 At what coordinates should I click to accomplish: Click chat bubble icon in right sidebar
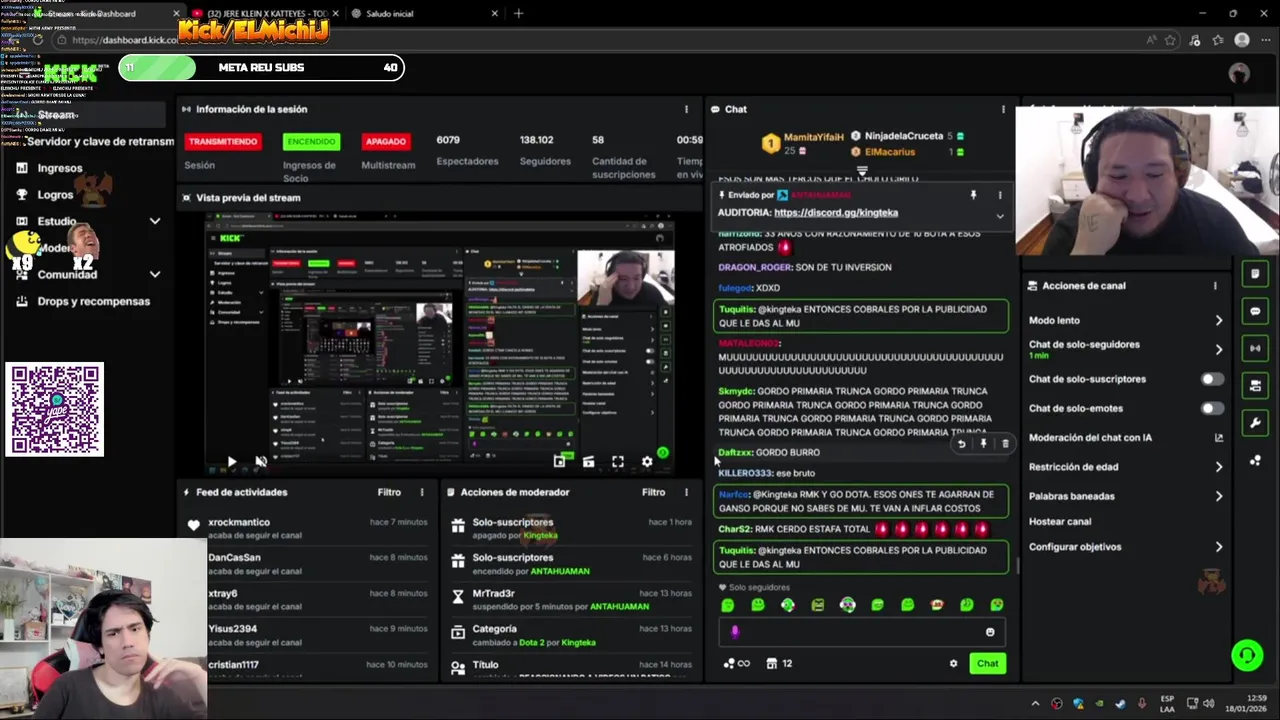click(x=1255, y=311)
